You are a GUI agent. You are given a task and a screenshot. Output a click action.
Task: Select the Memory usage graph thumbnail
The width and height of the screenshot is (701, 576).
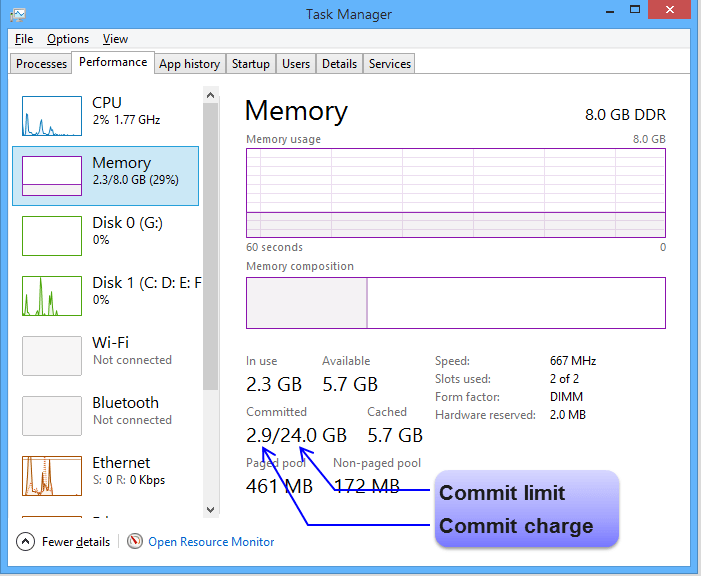point(52,176)
